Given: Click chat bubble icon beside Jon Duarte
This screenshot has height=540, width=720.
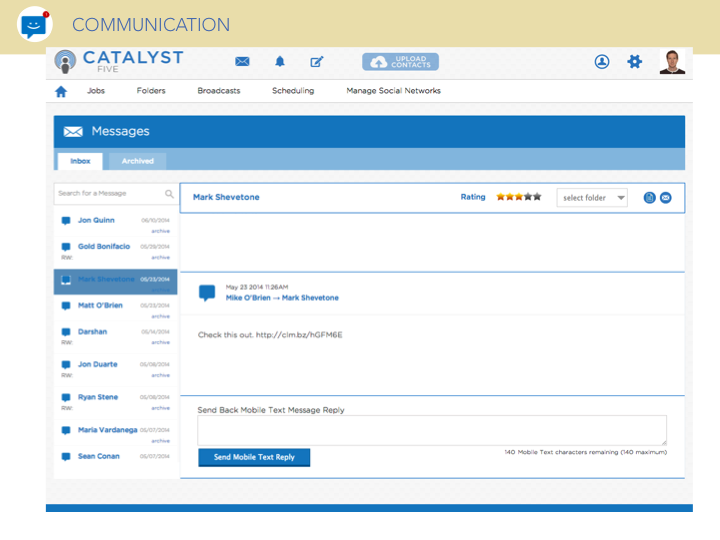Looking at the screenshot, I should [66, 365].
